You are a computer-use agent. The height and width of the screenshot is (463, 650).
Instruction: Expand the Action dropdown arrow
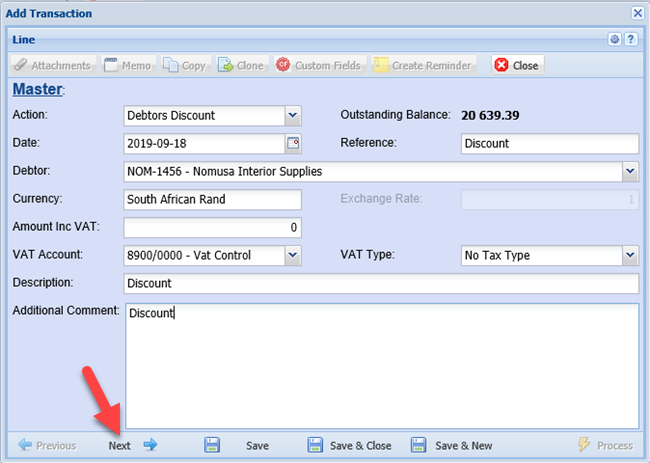[x=293, y=116]
